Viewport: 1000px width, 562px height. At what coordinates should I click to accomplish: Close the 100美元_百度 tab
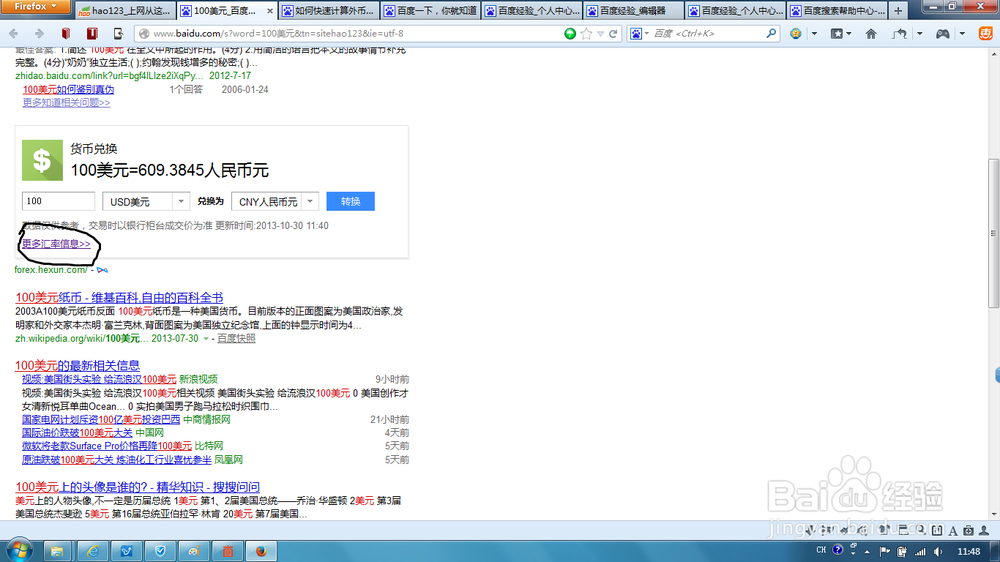[x=270, y=11]
